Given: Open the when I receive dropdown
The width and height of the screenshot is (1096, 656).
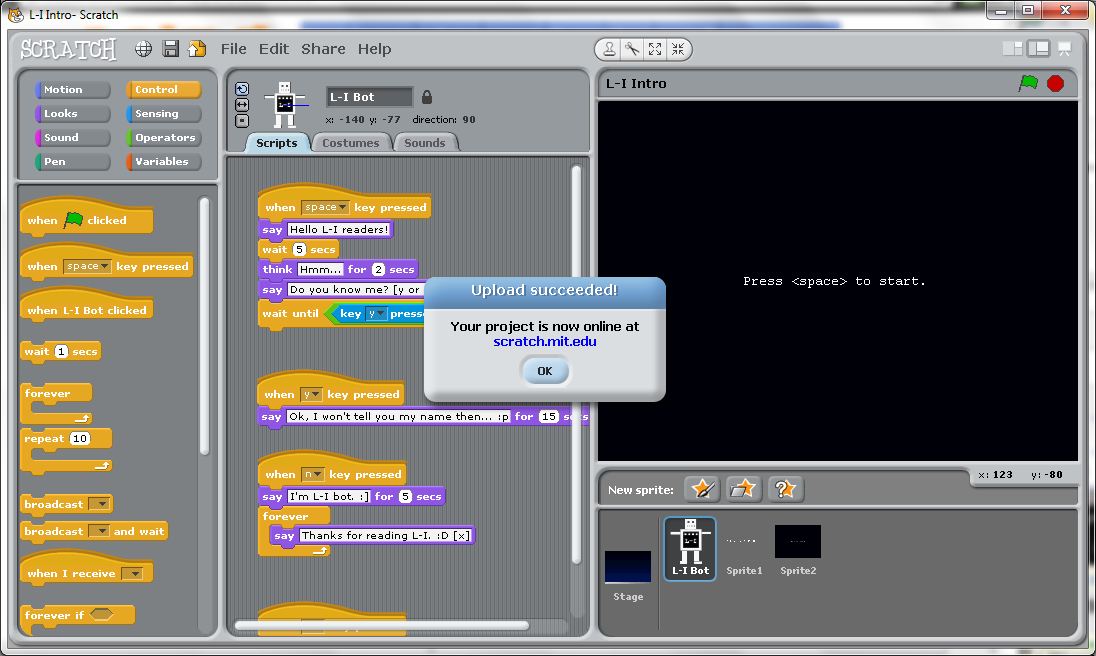Looking at the screenshot, I should point(137,571).
